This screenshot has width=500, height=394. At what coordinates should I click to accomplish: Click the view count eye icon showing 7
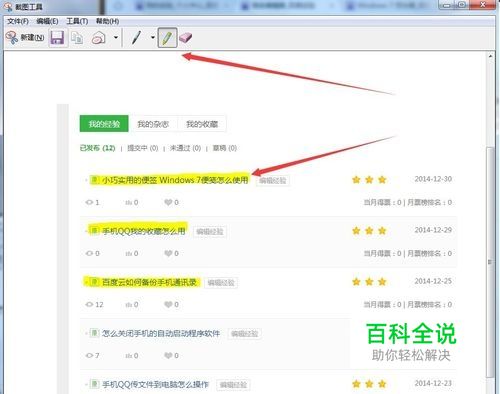pyautogui.click(x=89, y=355)
